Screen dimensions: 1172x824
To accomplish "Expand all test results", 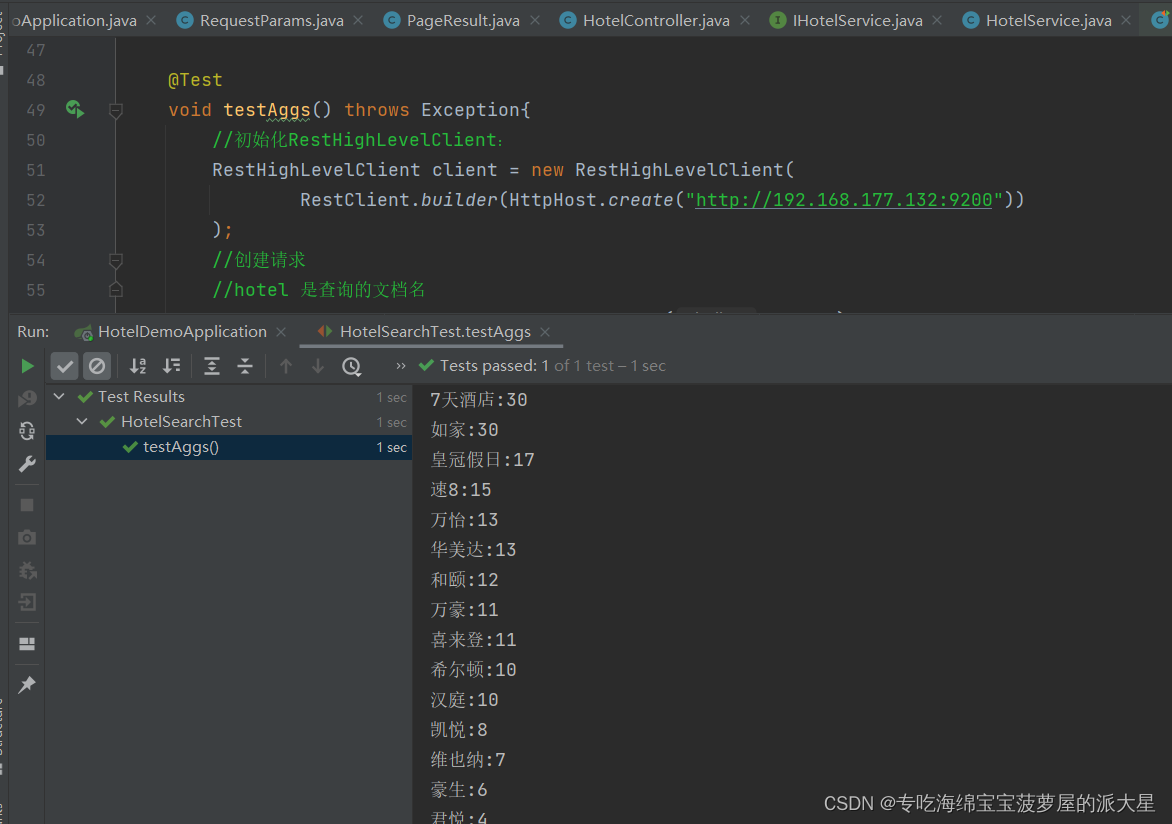I will pos(212,366).
